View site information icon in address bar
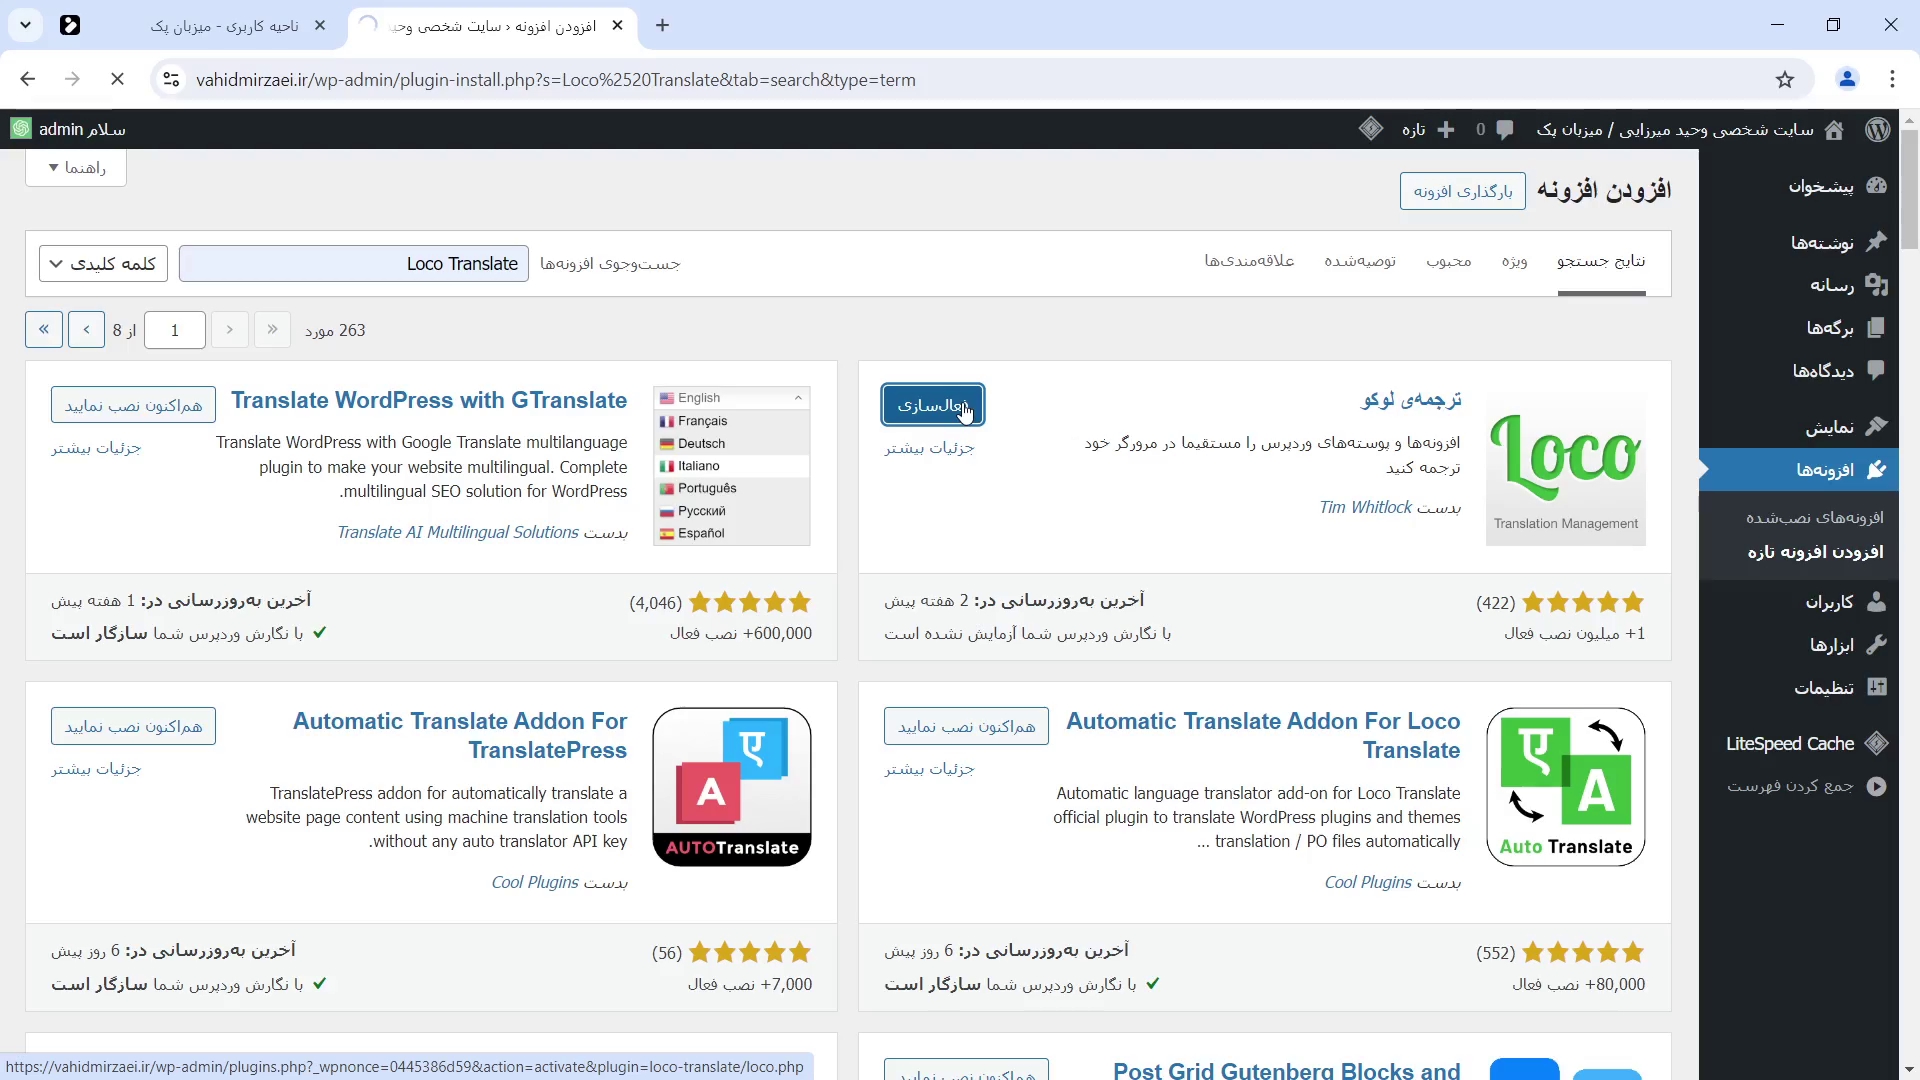 click(x=171, y=79)
